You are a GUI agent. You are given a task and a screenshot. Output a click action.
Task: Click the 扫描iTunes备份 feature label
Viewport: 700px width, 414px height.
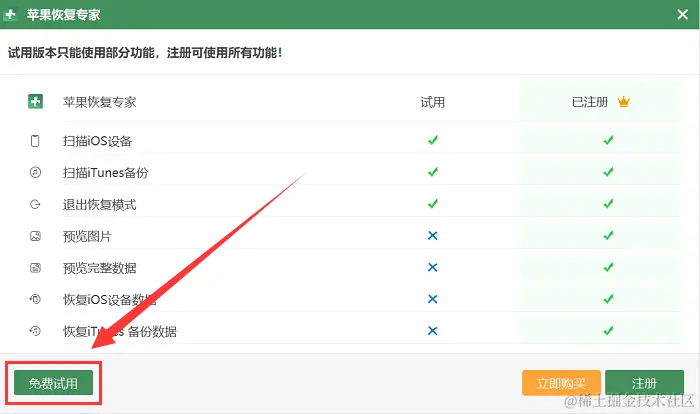pos(105,173)
